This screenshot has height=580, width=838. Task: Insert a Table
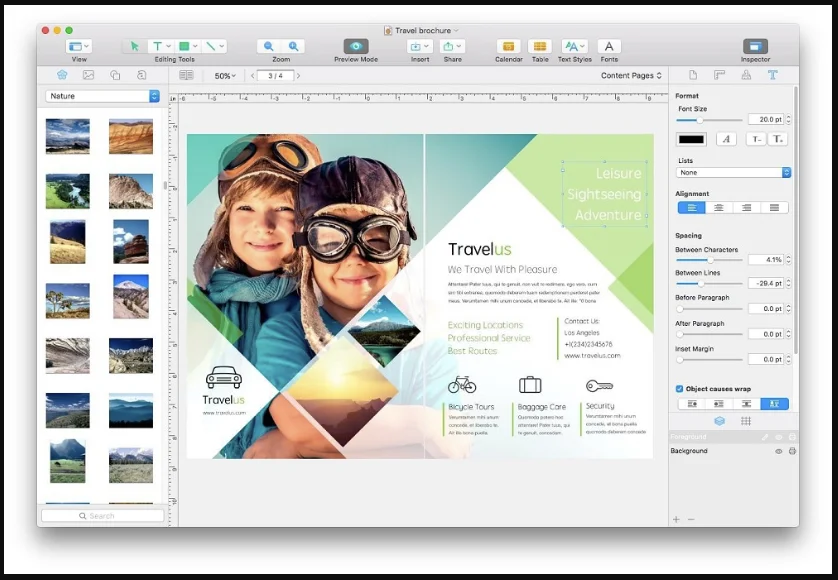(x=540, y=47)
